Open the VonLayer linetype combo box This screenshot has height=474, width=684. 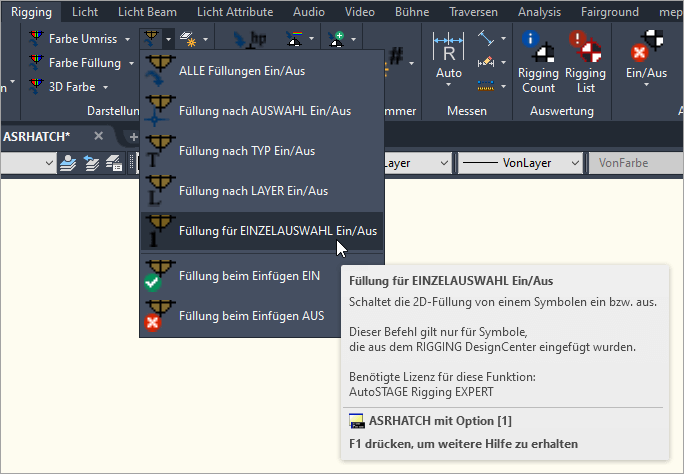click(x=520, y=162)
